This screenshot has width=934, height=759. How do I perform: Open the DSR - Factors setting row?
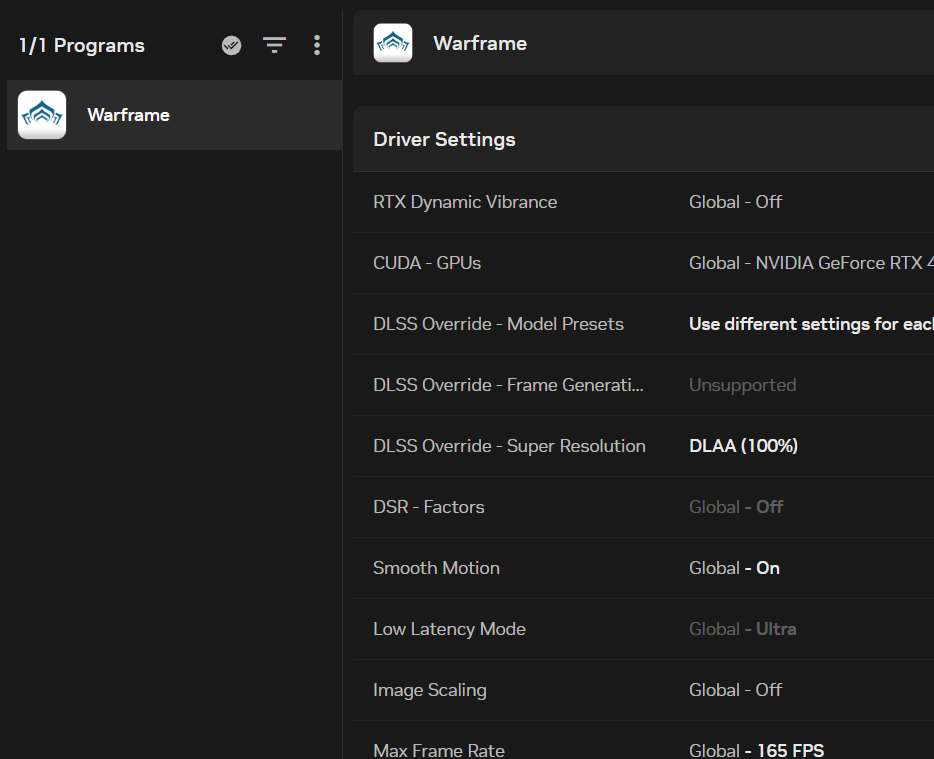click(643, 507)
